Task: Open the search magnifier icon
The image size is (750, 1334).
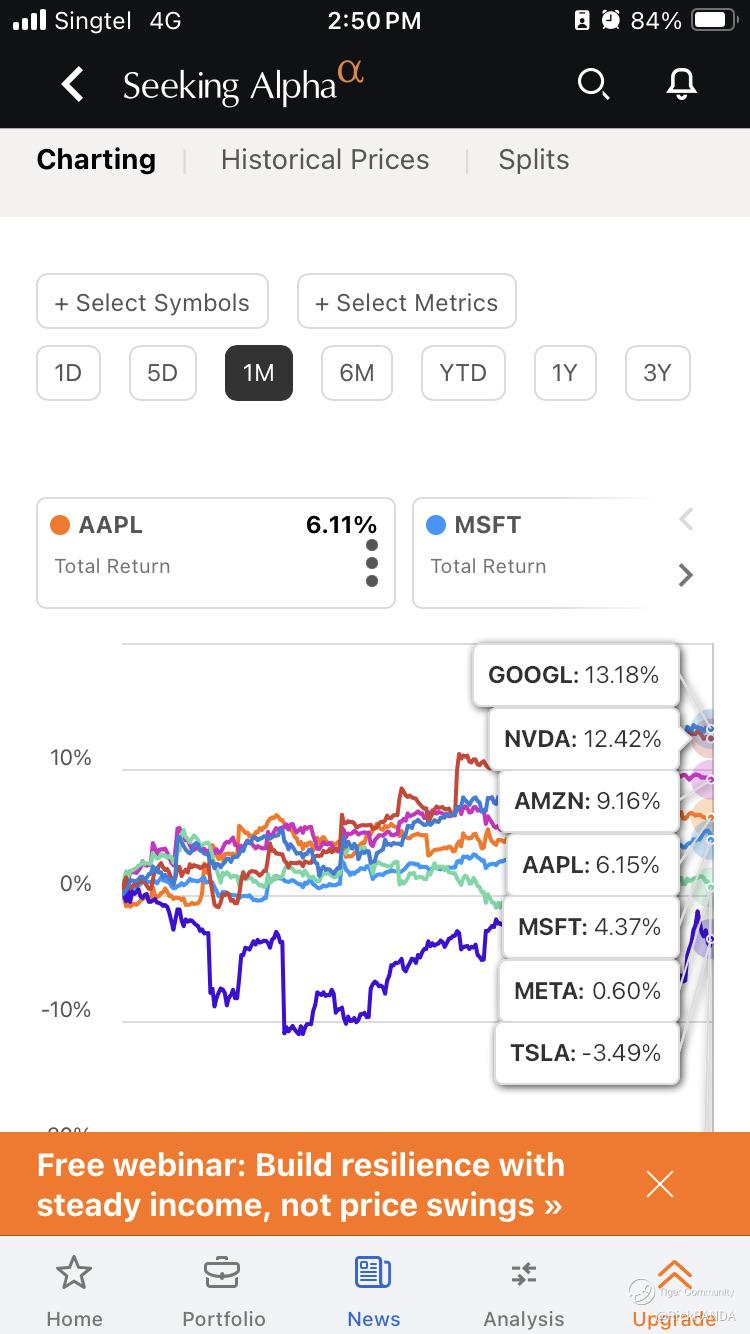Action: click(593, 85)
